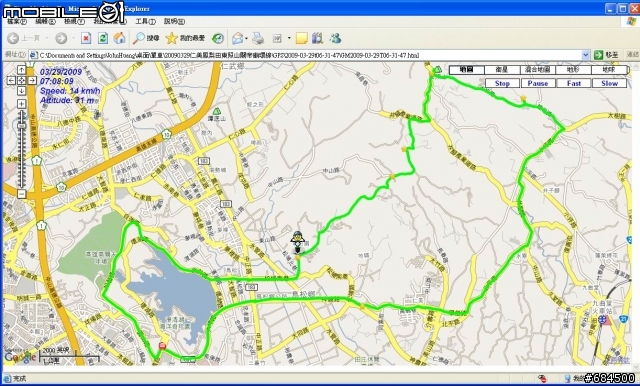Click Stop to end track playback
640x386 pixels.
(502, 83)
